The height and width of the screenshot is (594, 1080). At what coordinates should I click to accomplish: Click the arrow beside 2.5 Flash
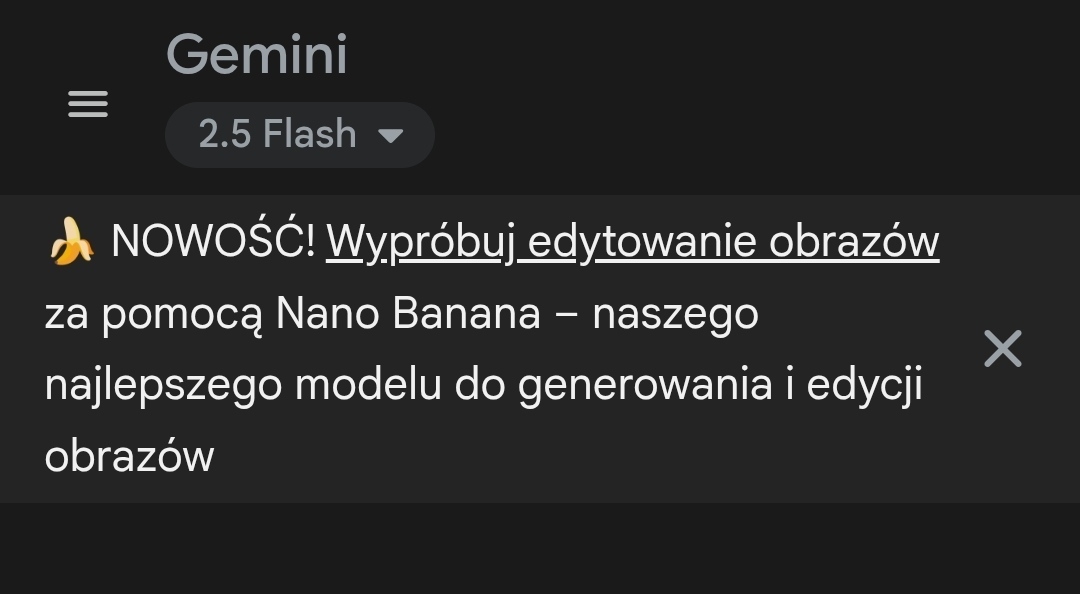tap(390, 135)
